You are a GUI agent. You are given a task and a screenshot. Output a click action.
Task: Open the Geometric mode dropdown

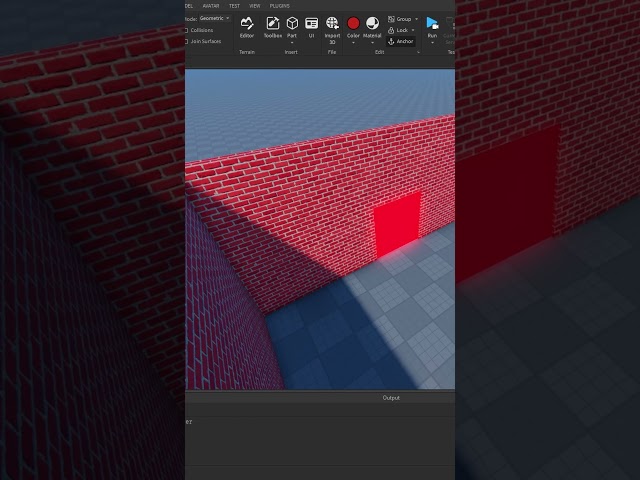click(215, 18)
